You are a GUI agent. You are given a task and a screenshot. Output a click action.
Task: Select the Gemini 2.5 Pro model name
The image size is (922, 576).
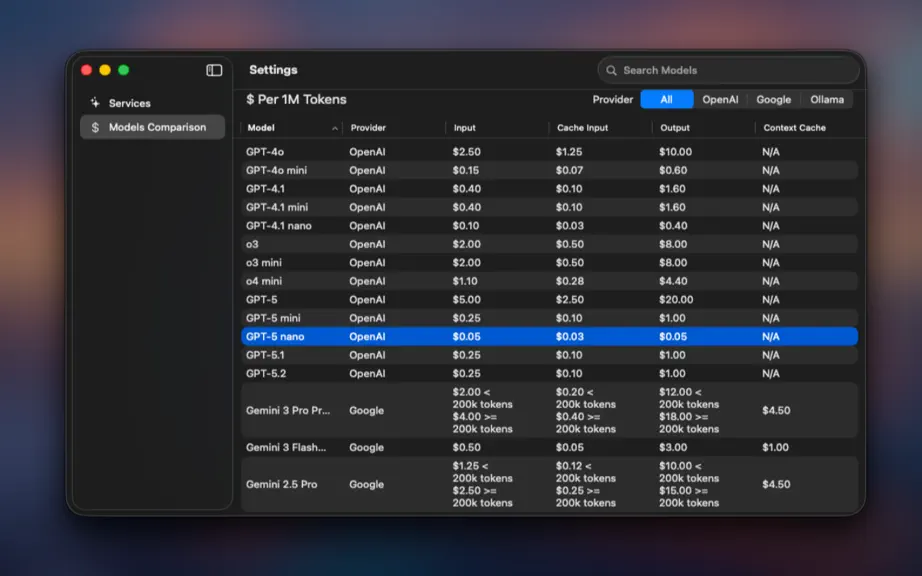[282, 484]
